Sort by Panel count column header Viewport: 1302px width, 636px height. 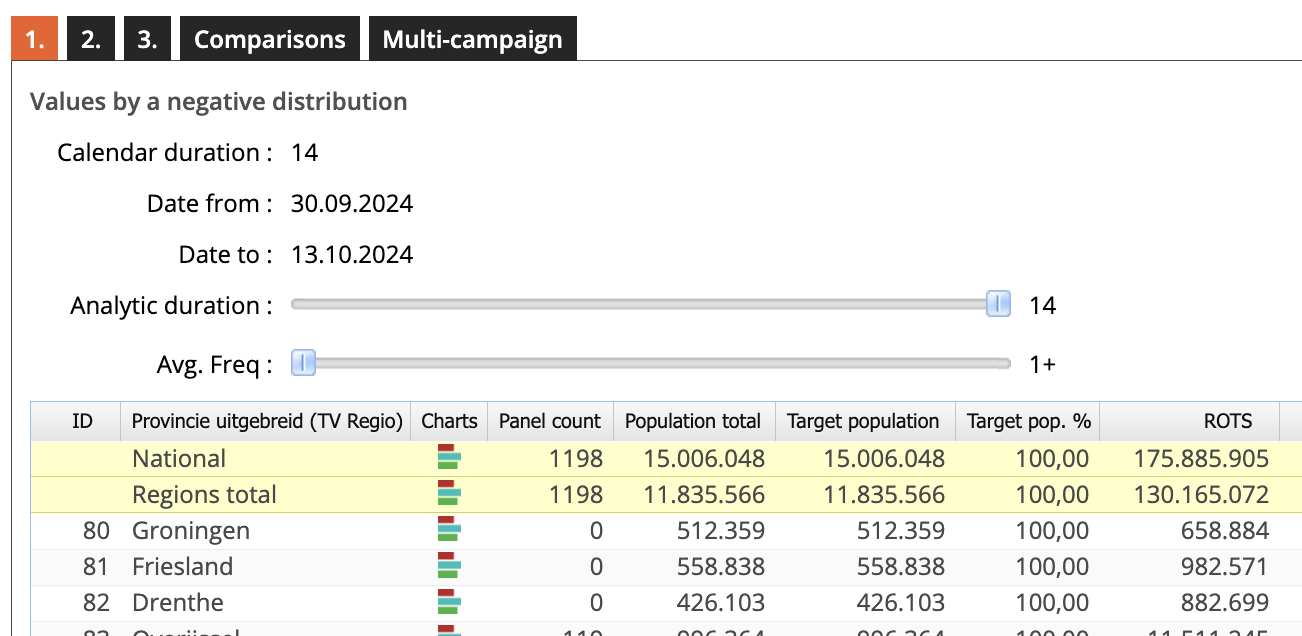click(549, 421)
